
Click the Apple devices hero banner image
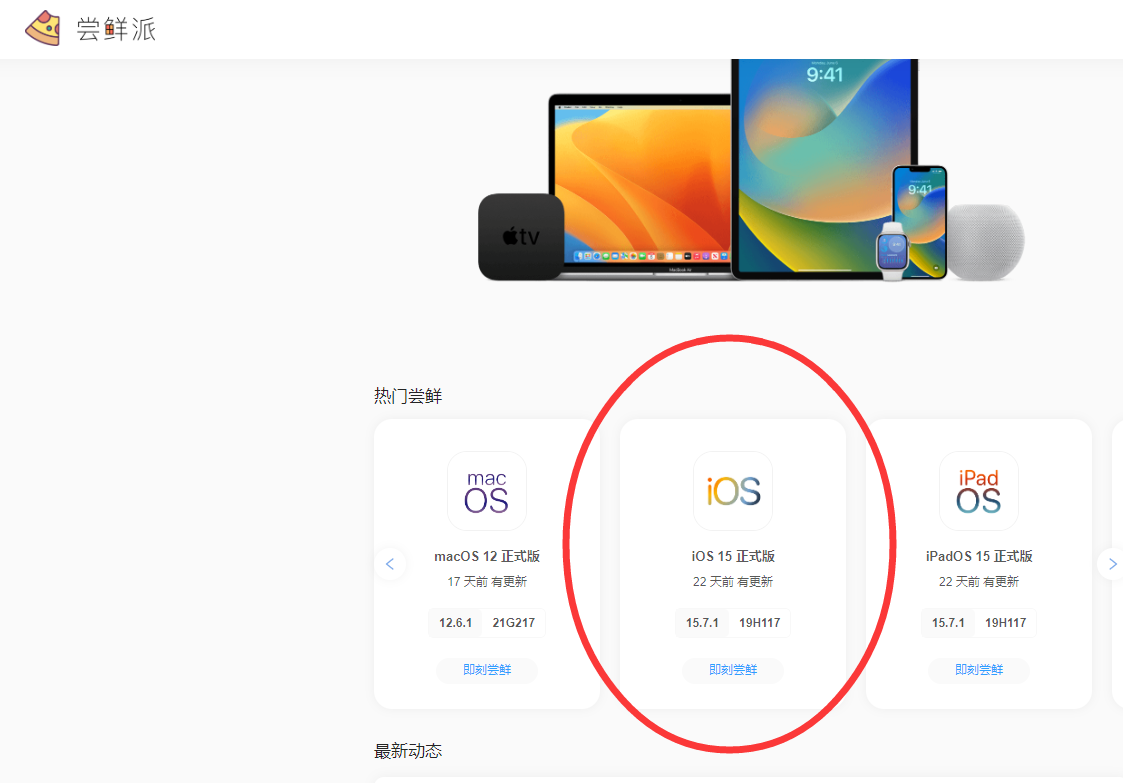(751, 170)
